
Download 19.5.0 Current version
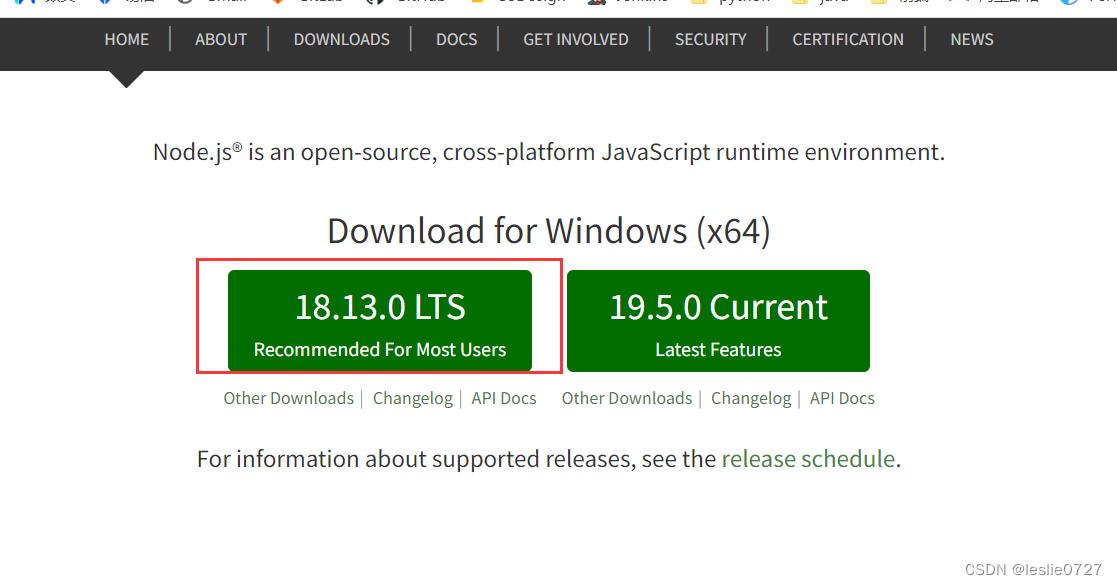718,321
